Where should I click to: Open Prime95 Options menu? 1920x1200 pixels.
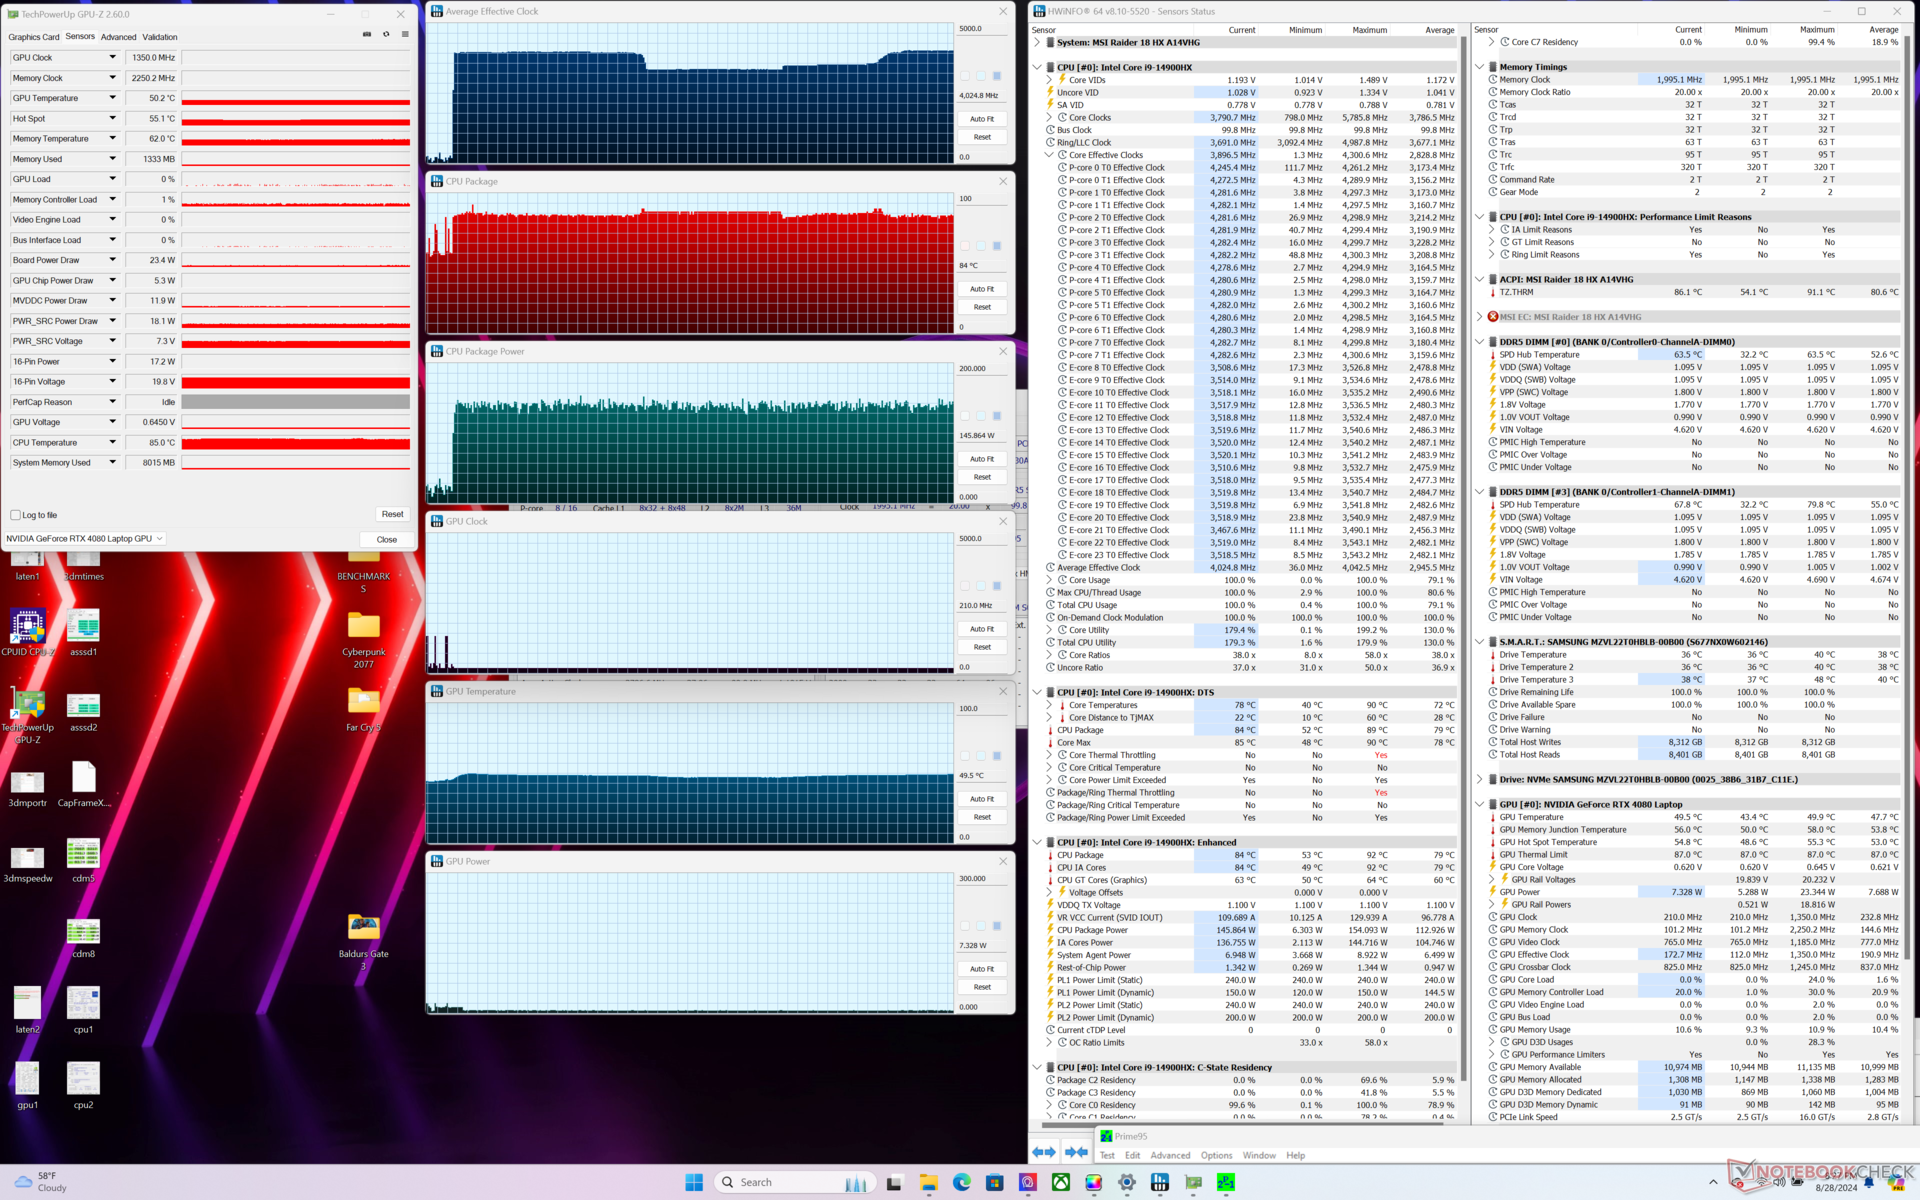pos(1216,1155)
